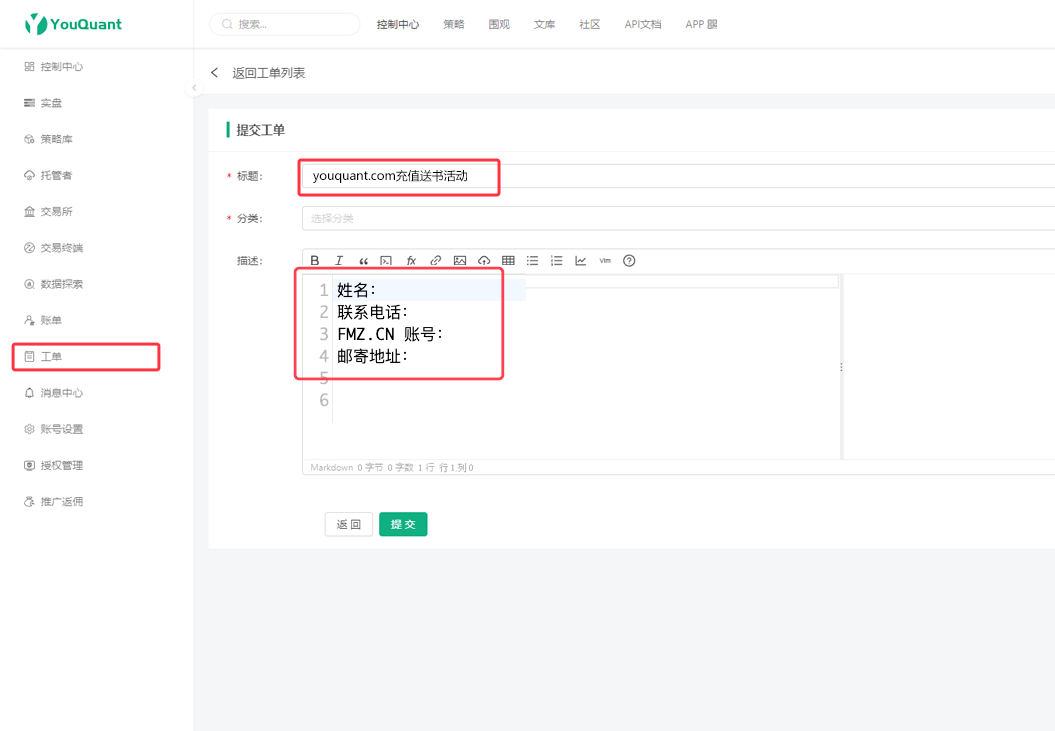Click the 返回 back button
This screenshot has height=731, width=1055.
(349, 524)
